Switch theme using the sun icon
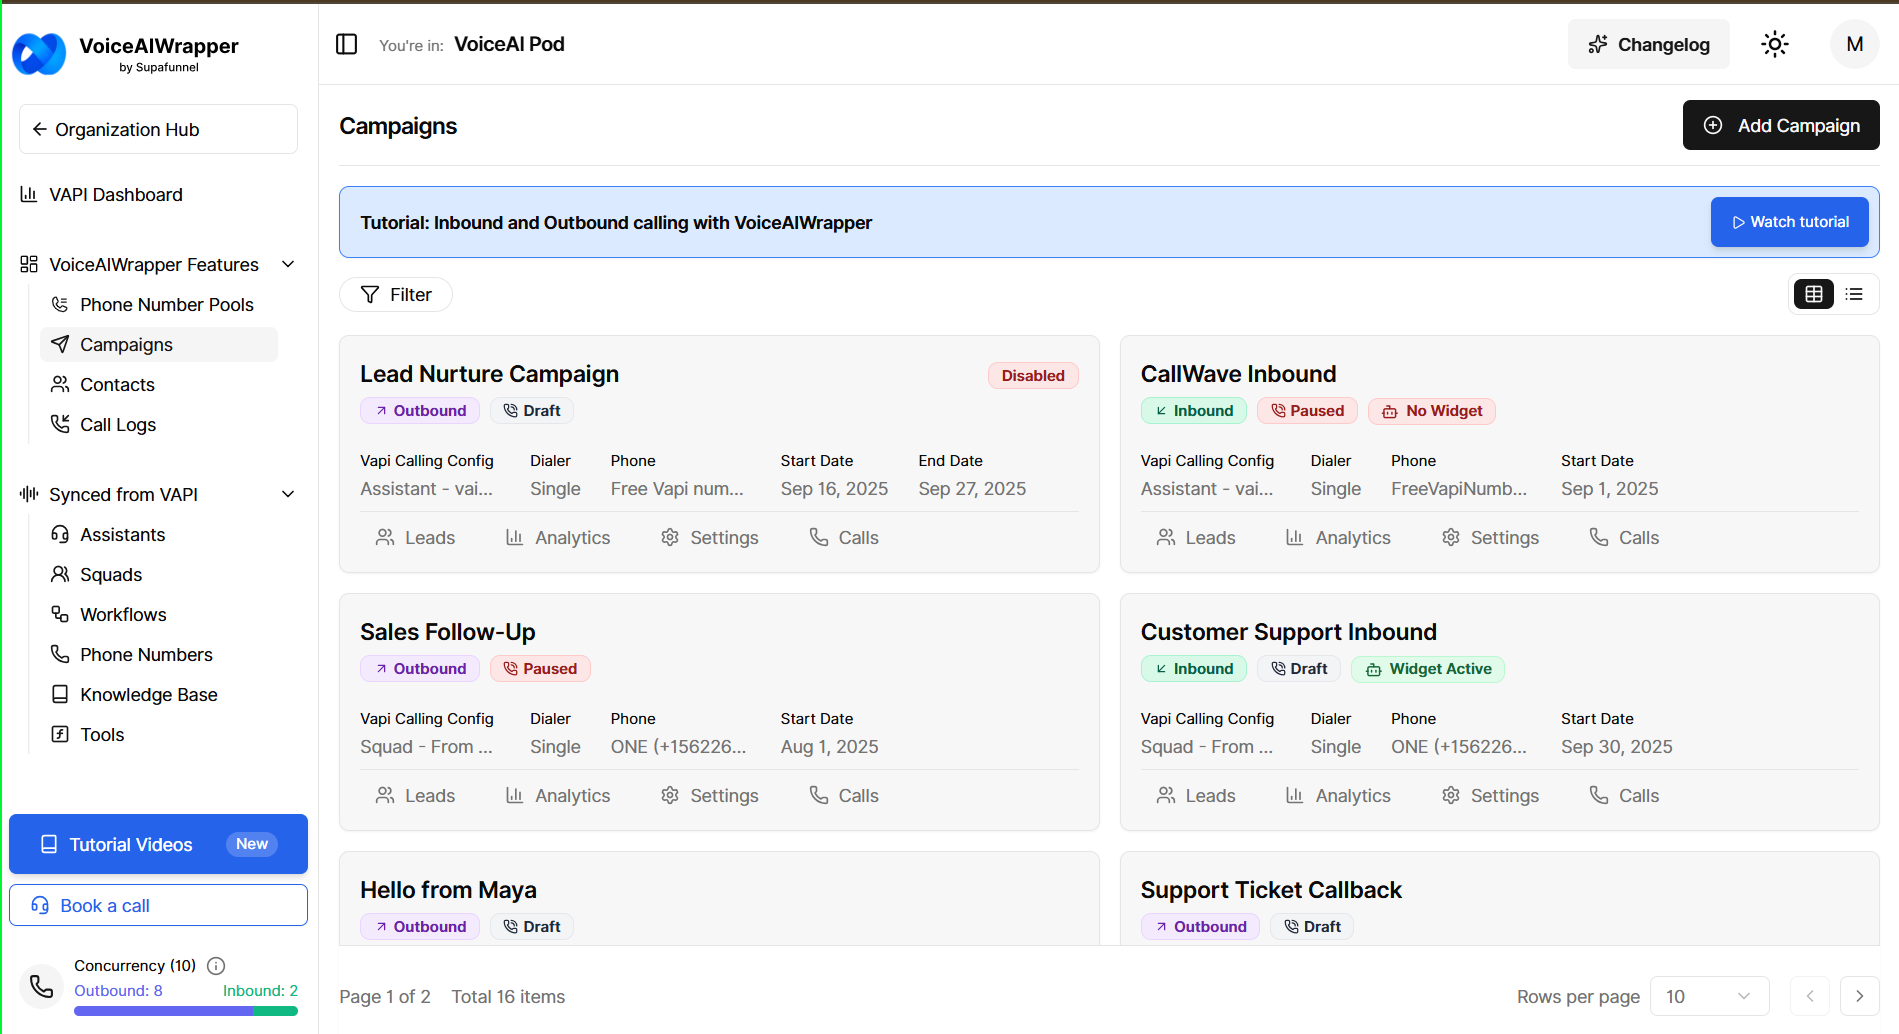Screen dimensions: 1899x1034 pyautogui.click(x=1774, y=44)
